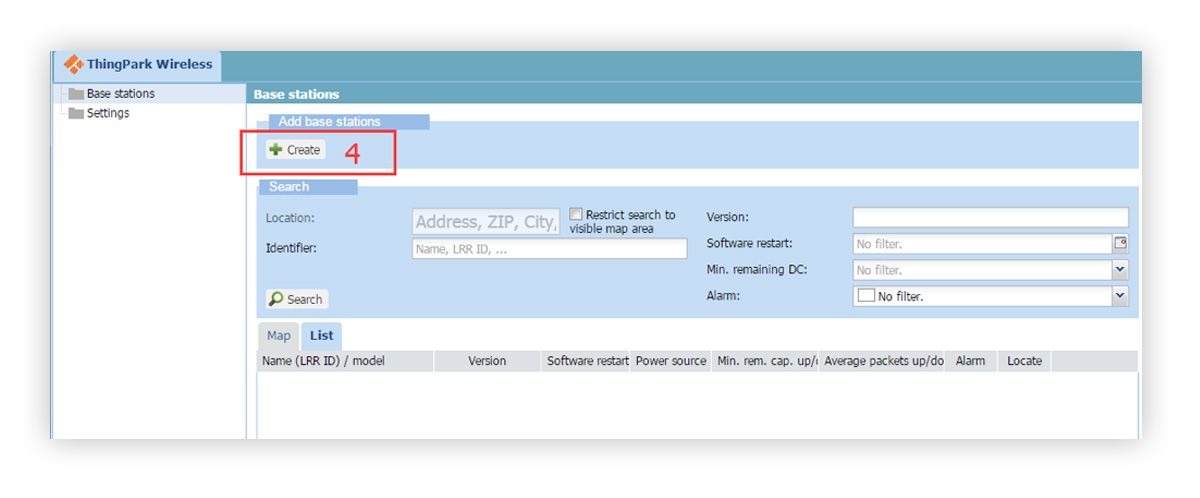Switch to the Map tab
This screenshot has width=1200, height=498.
279,336
